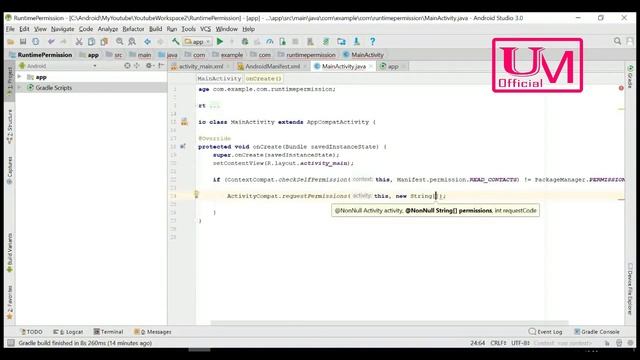This screenshot has width=640, height=360.
Task: Toggle the Gradle right-side panel
Action: pos(630,76)
